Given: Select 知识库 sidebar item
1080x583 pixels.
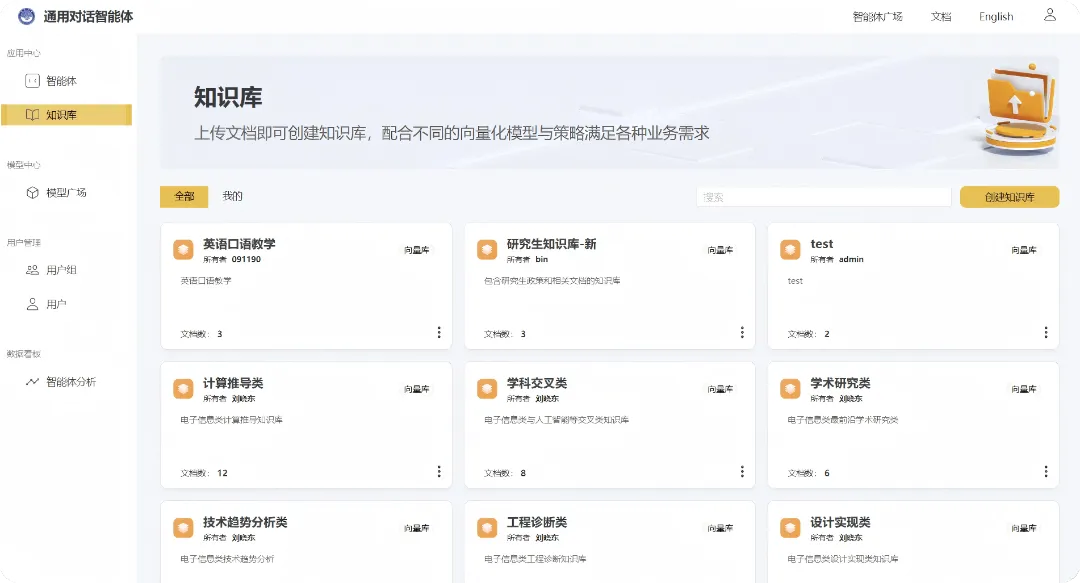Looking at the screenshot, I should coord(66,114).
